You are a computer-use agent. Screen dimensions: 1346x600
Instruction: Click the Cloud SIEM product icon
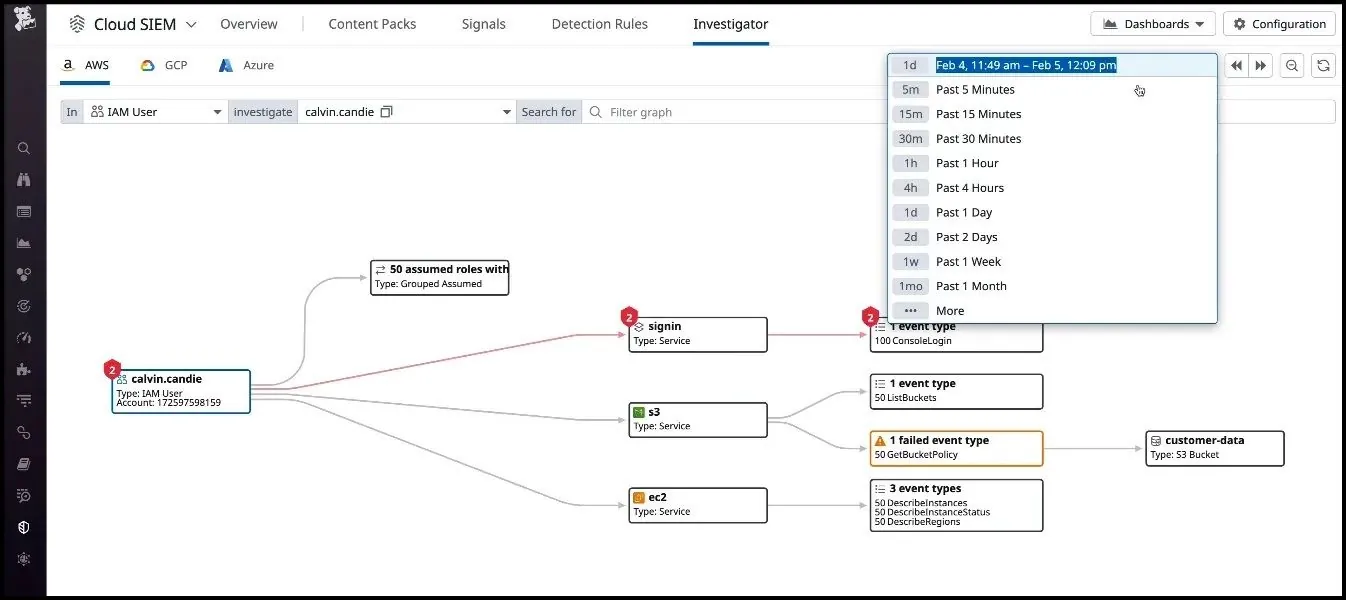pos(76,24)
